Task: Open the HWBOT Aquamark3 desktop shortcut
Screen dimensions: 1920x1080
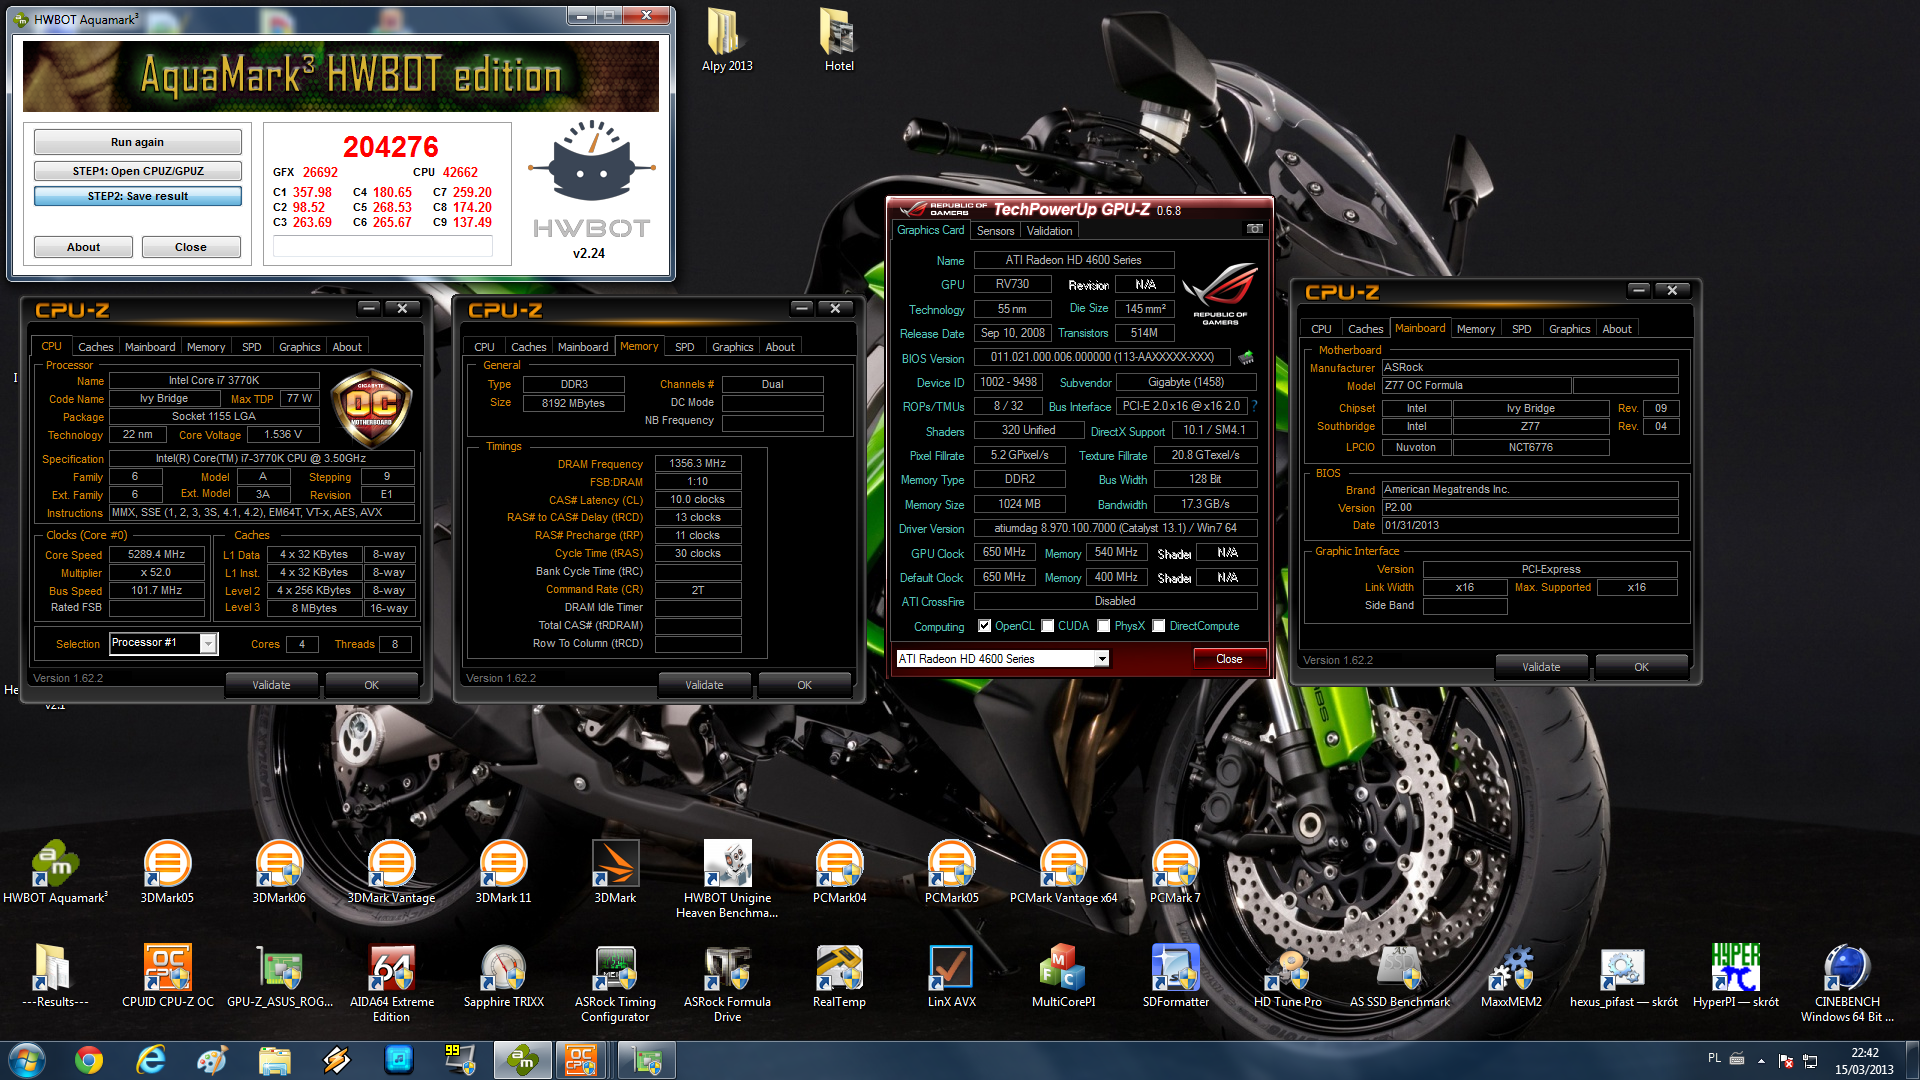Action: click(55, 870)
